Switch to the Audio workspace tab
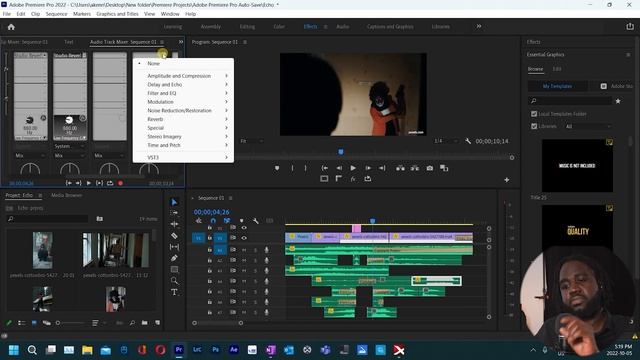The image size is (640, 360). [x=342, y=27]
